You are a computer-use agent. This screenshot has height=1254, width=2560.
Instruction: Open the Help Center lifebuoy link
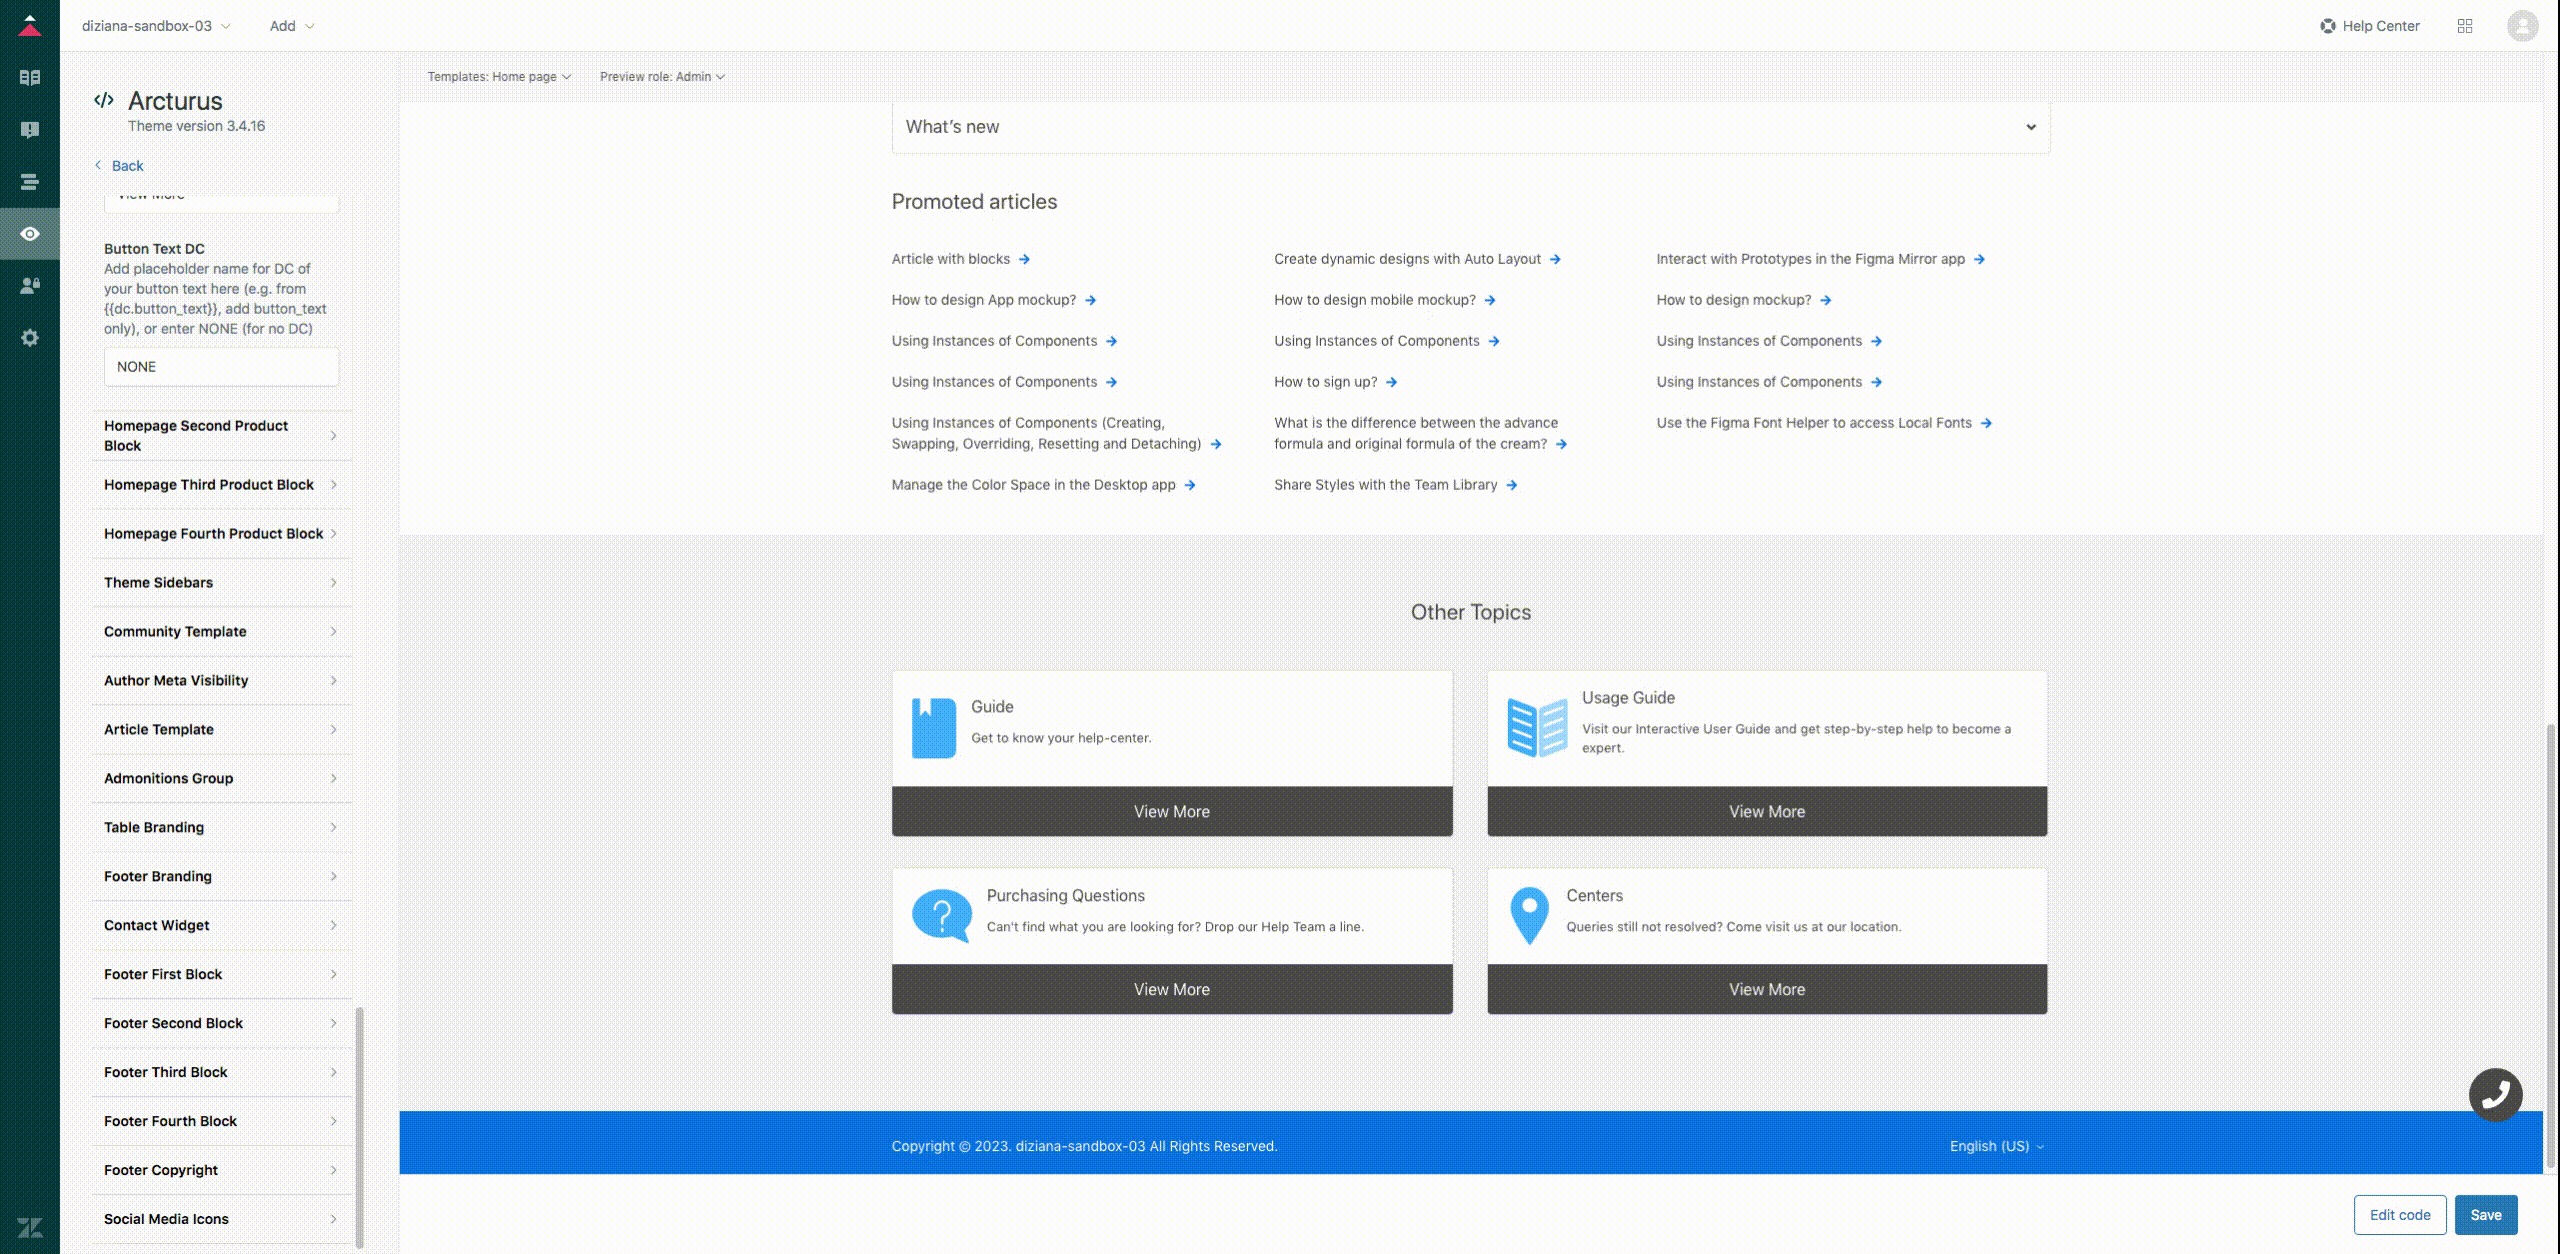[2370, 26]
